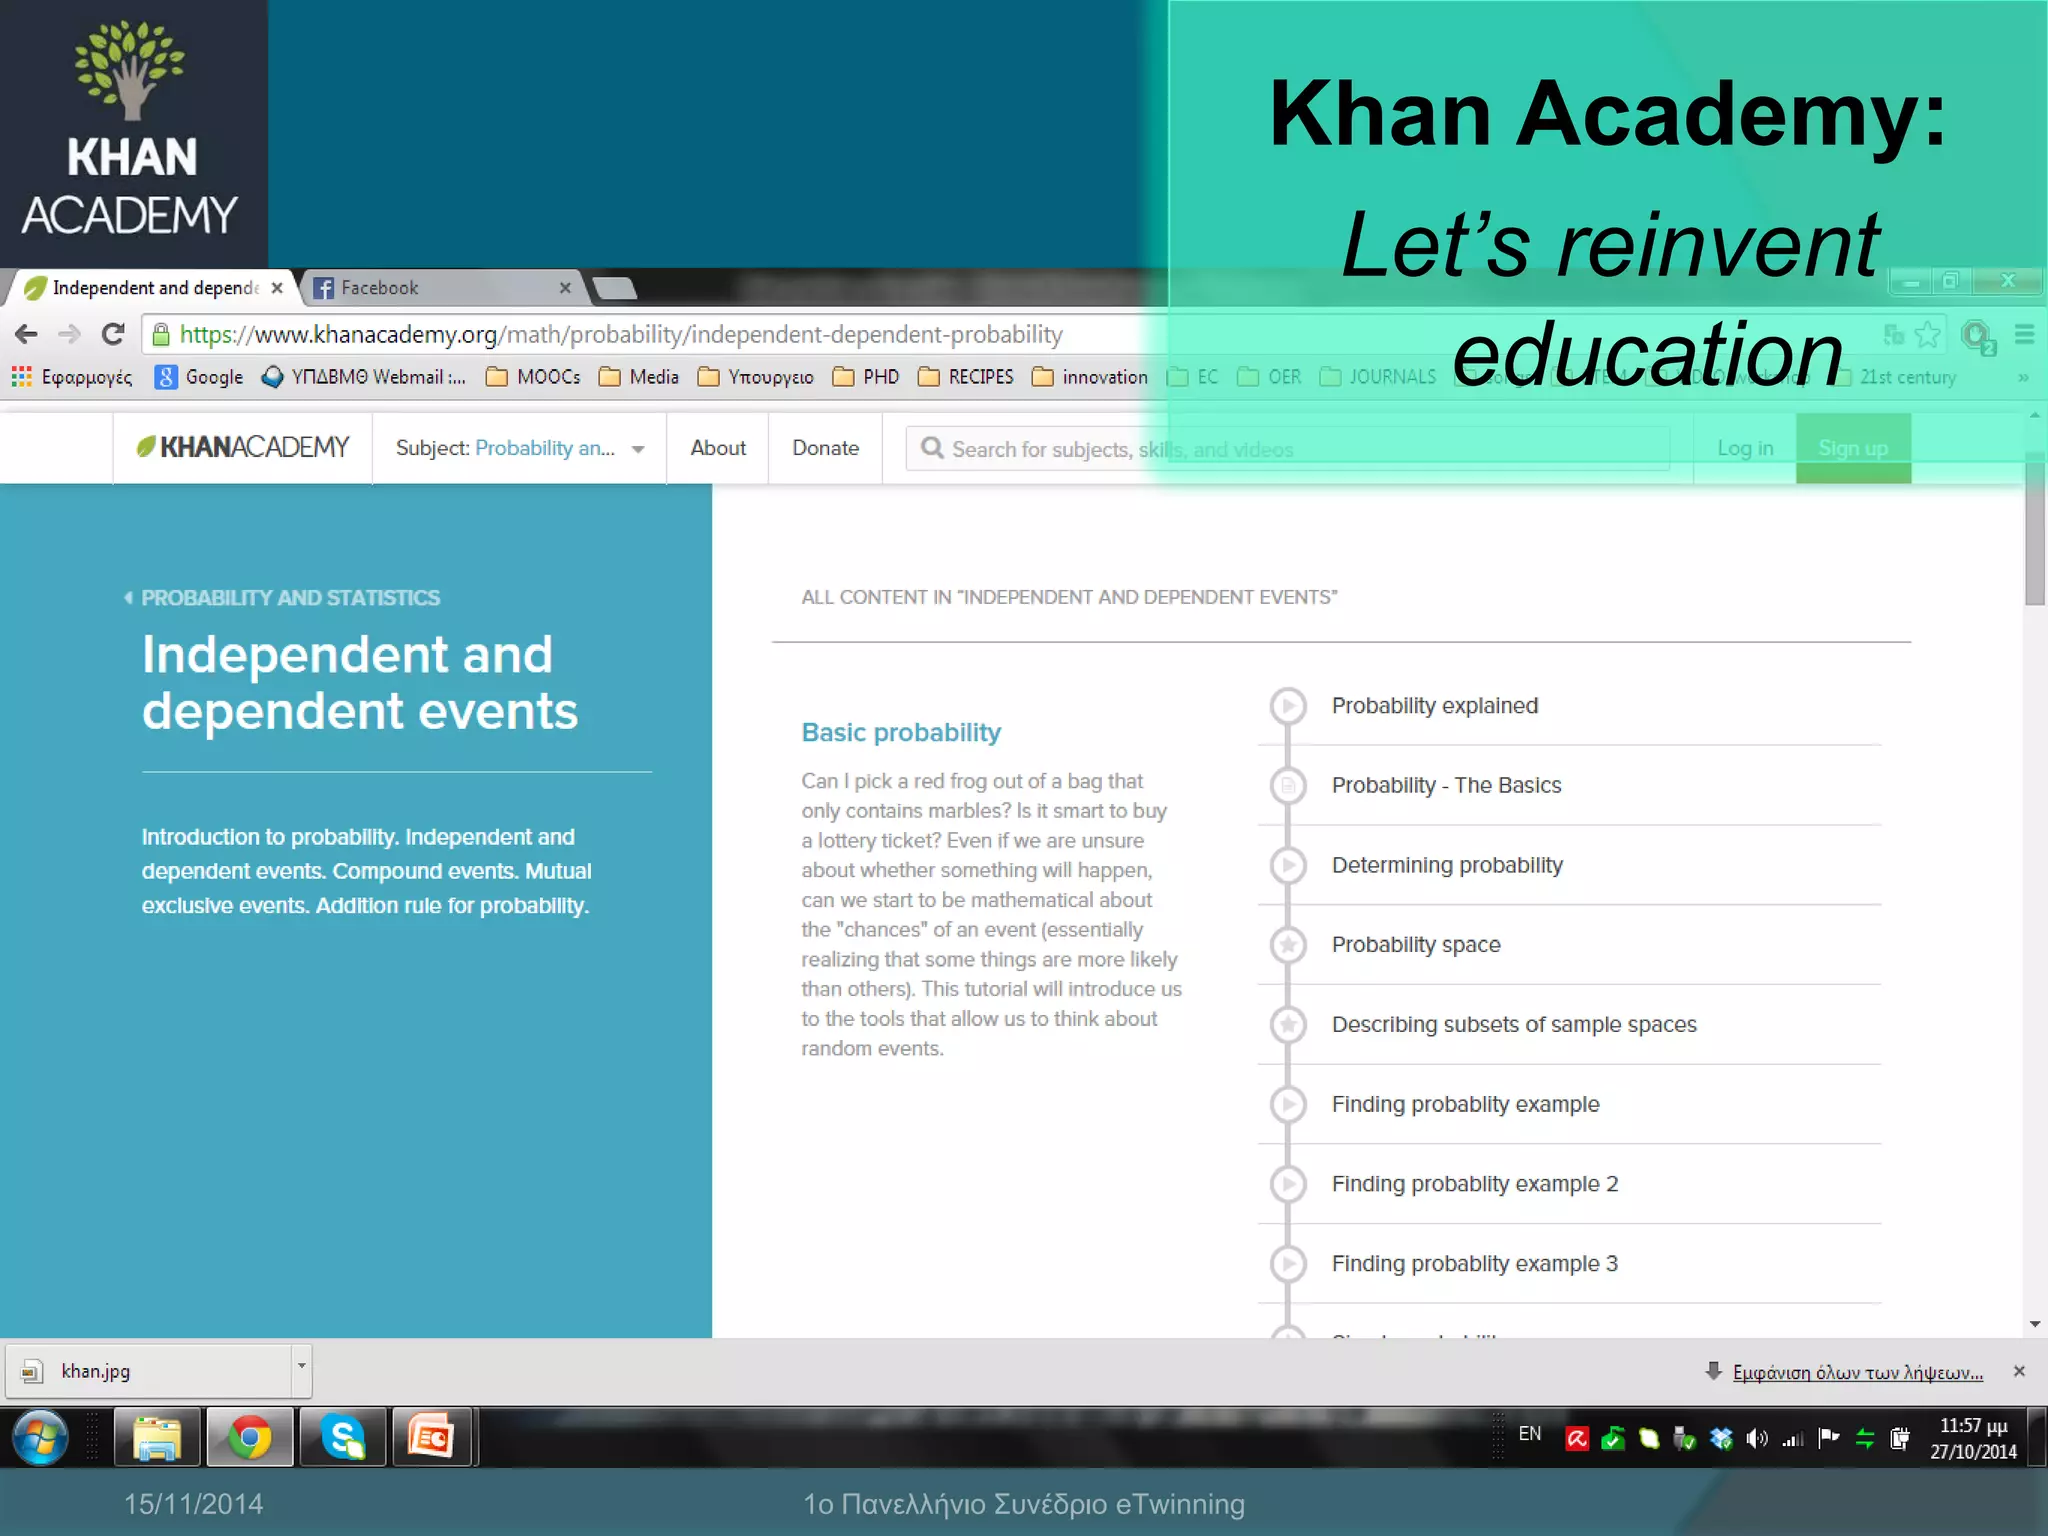Click the scrollbar down arrow
Image resolution: width=2048 pixels, height=1536 pixels.
click(x=2035, y=1324)
